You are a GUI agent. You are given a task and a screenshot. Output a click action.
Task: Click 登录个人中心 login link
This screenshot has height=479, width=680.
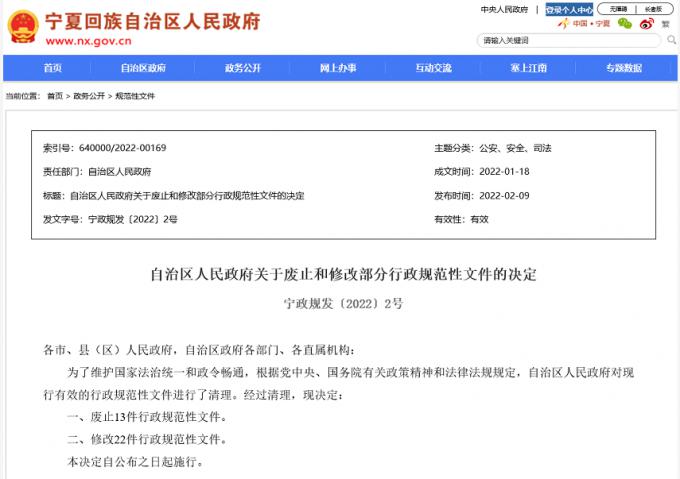(x=569, y=9)
